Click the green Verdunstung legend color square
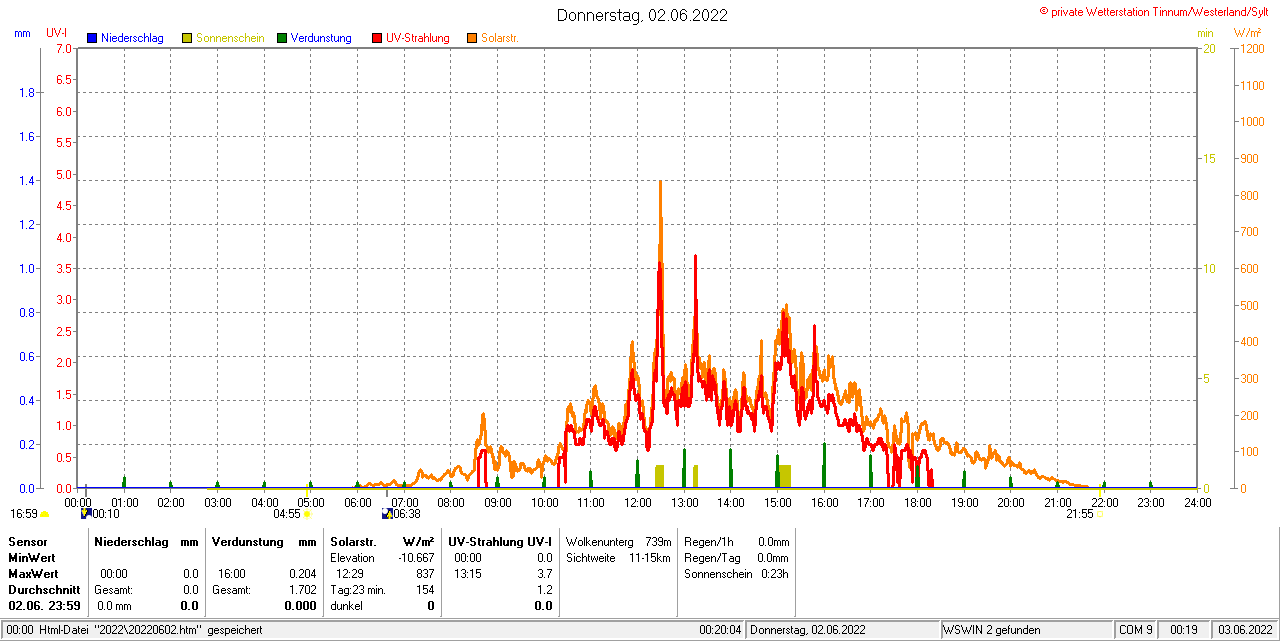 [282, 38]
